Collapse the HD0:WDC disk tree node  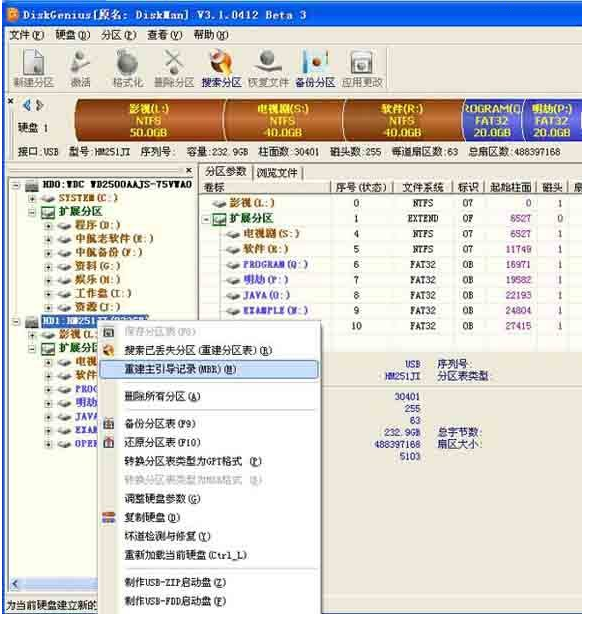pos(16,185)
